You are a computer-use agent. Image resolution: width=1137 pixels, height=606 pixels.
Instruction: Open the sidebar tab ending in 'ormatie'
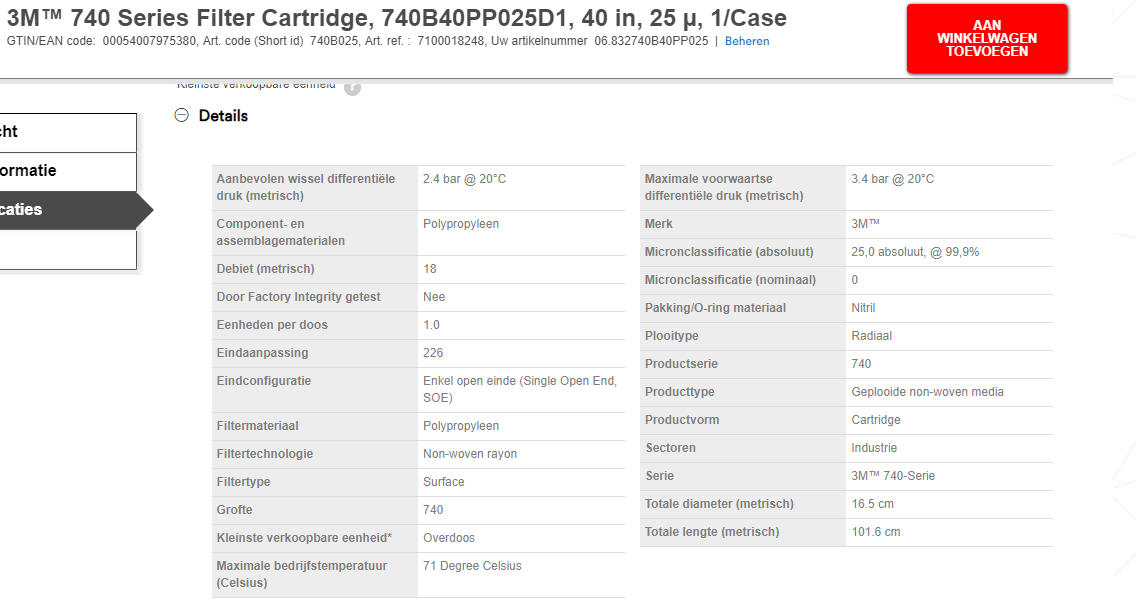pyautogui.click(x=68, y=172)
